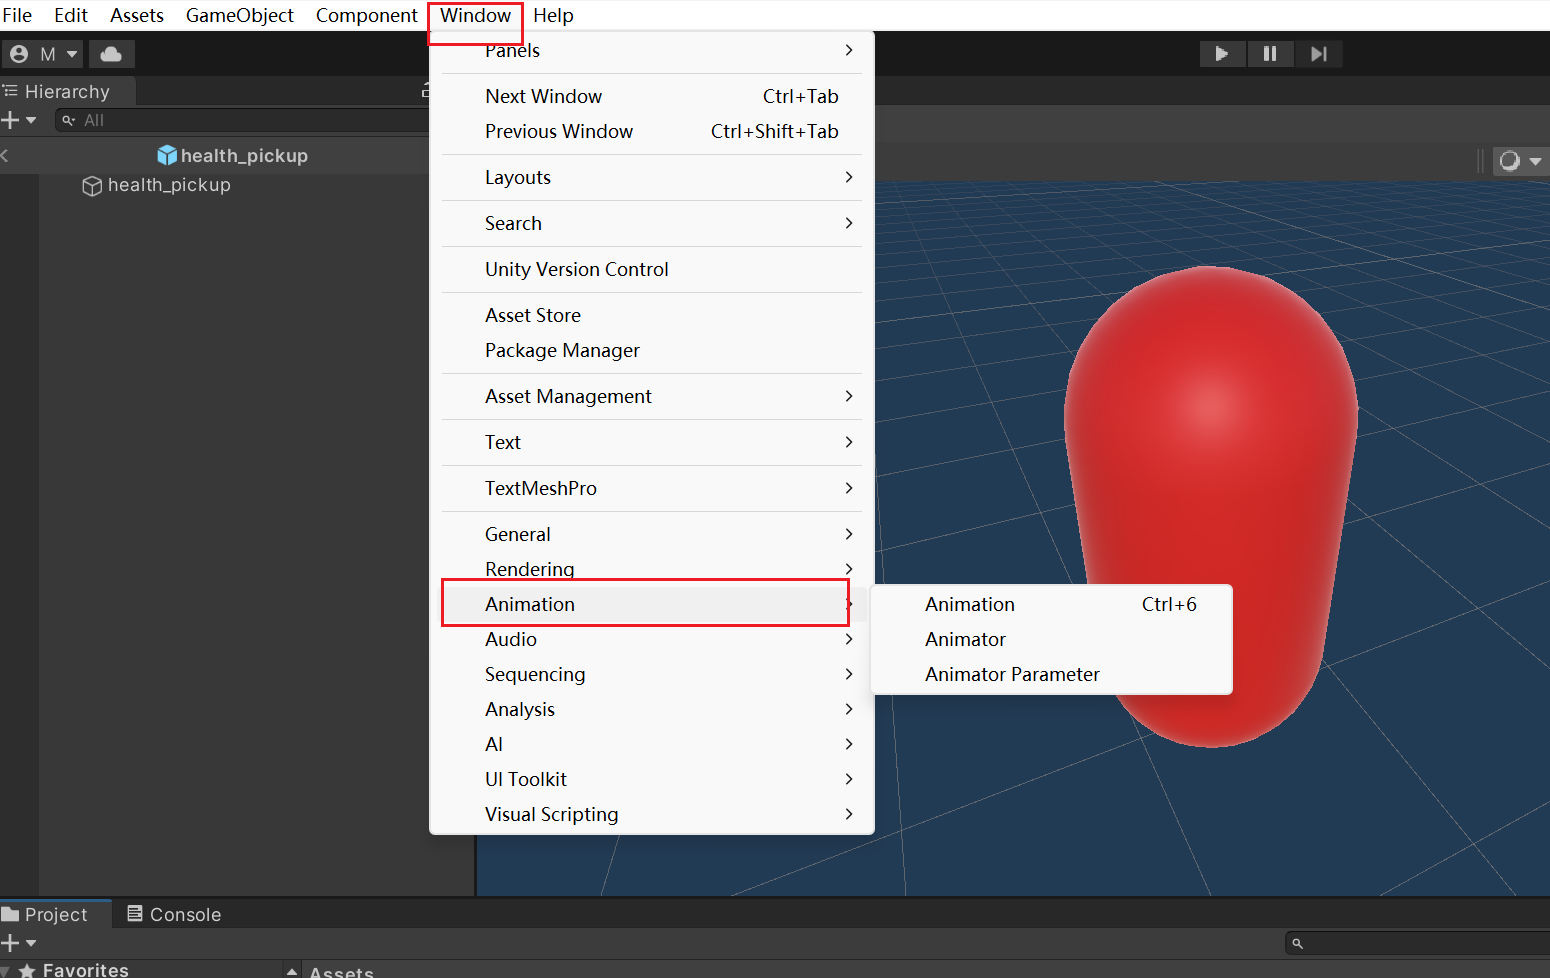
Task: Expand the Audio submenu
Action: (652, 639)
